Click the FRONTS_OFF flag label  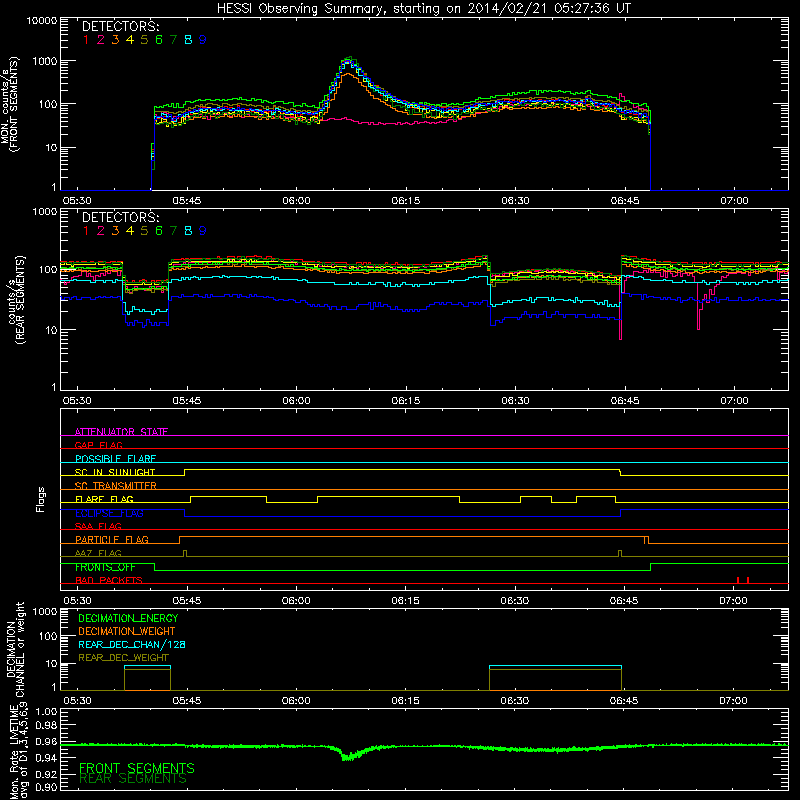[105, 567]
